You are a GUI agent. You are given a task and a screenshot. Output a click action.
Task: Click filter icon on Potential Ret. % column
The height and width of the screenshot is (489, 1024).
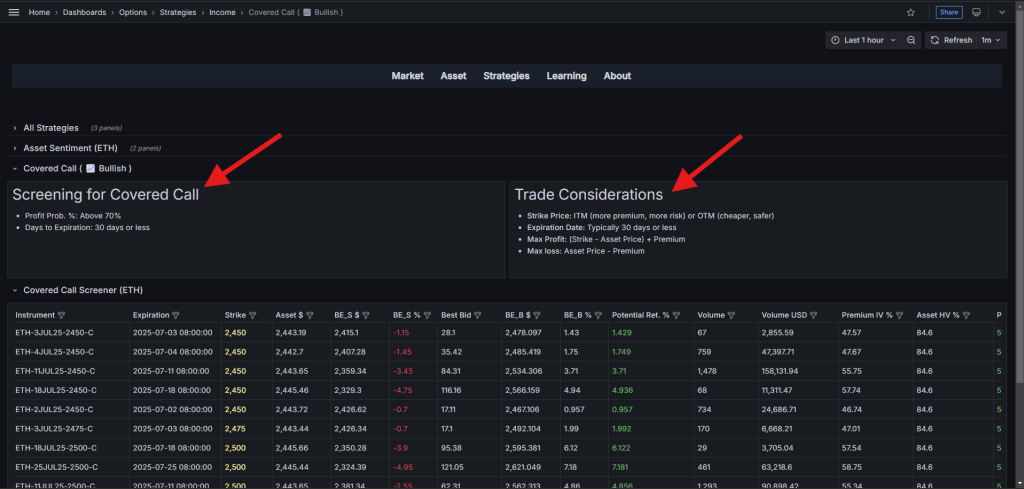click(x=677, y=315)
